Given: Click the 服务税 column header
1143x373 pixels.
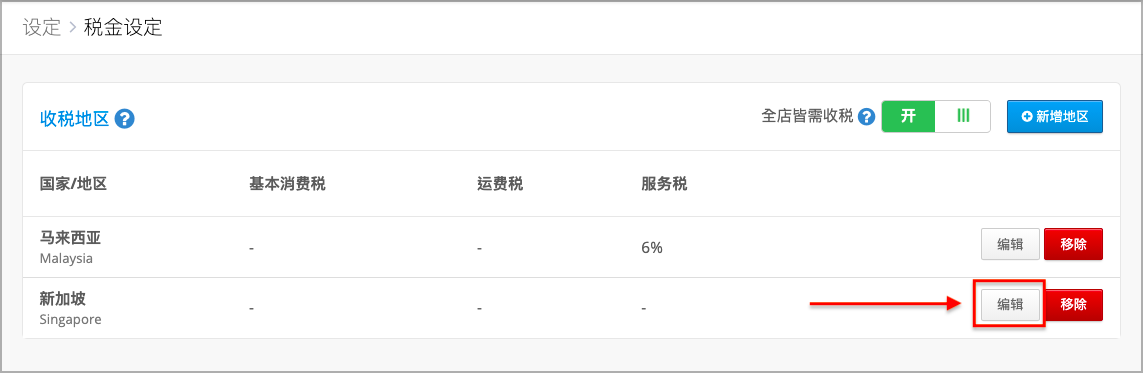Looking at the screenshot, I should [x=664, y=184].
